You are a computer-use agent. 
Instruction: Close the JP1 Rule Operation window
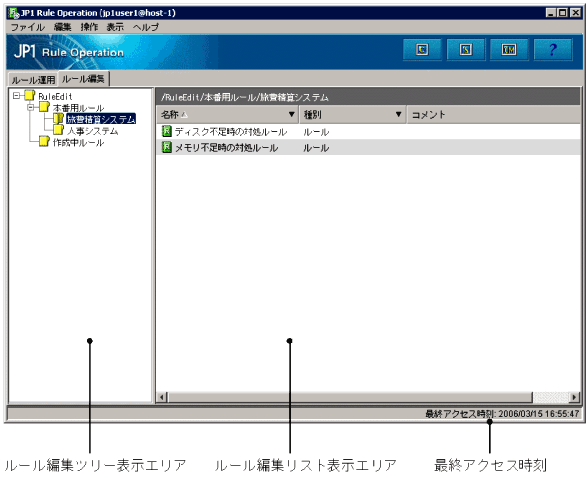coord(575,13)
